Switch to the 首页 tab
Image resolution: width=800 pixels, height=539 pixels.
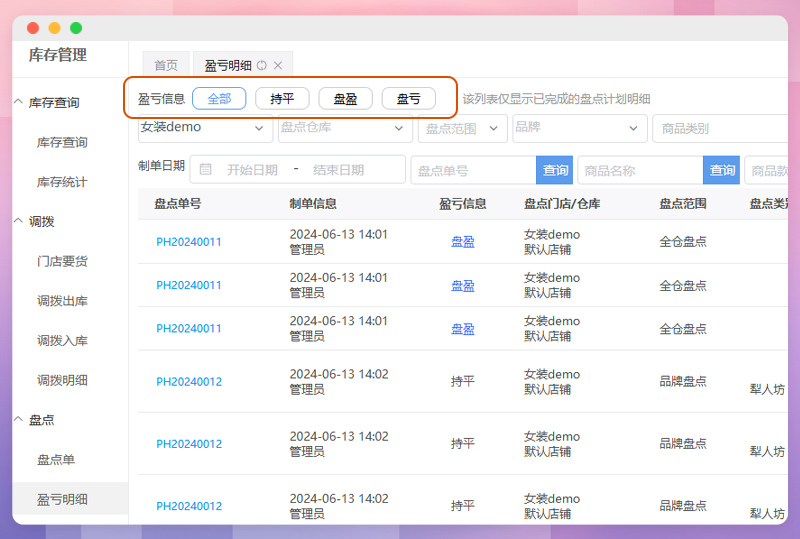coord(166,65)
